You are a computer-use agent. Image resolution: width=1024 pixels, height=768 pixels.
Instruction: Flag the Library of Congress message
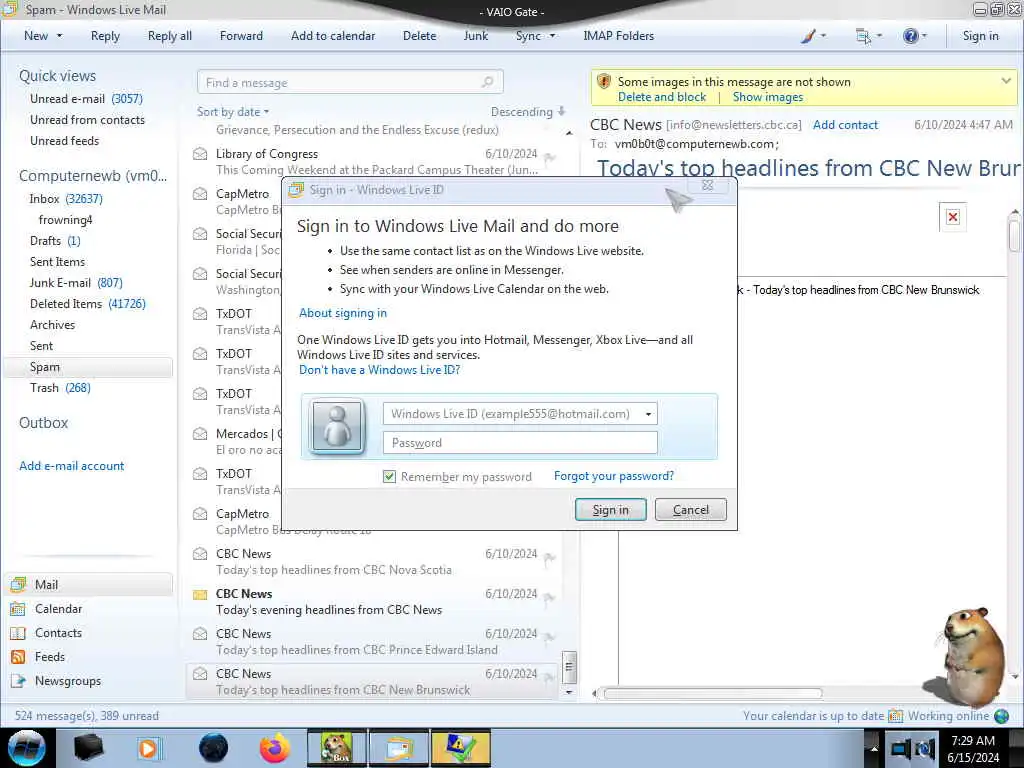[549, 157]
